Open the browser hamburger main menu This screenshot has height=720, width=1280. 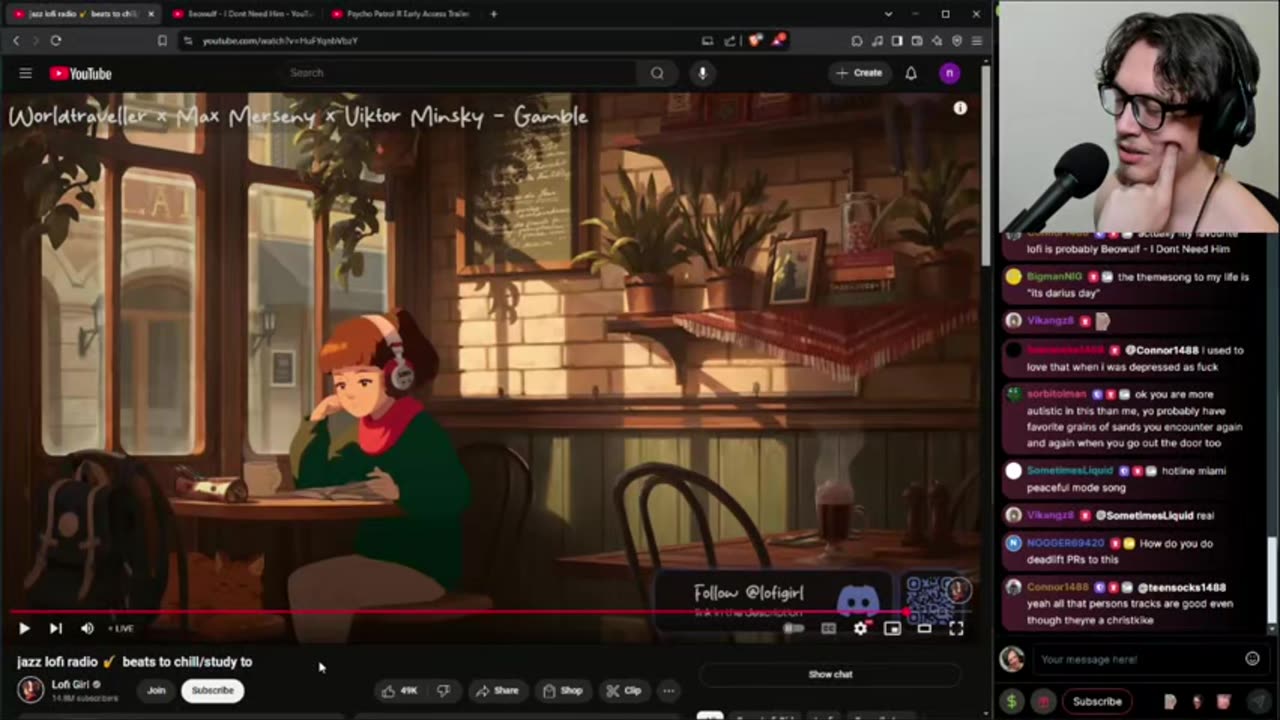977,41
